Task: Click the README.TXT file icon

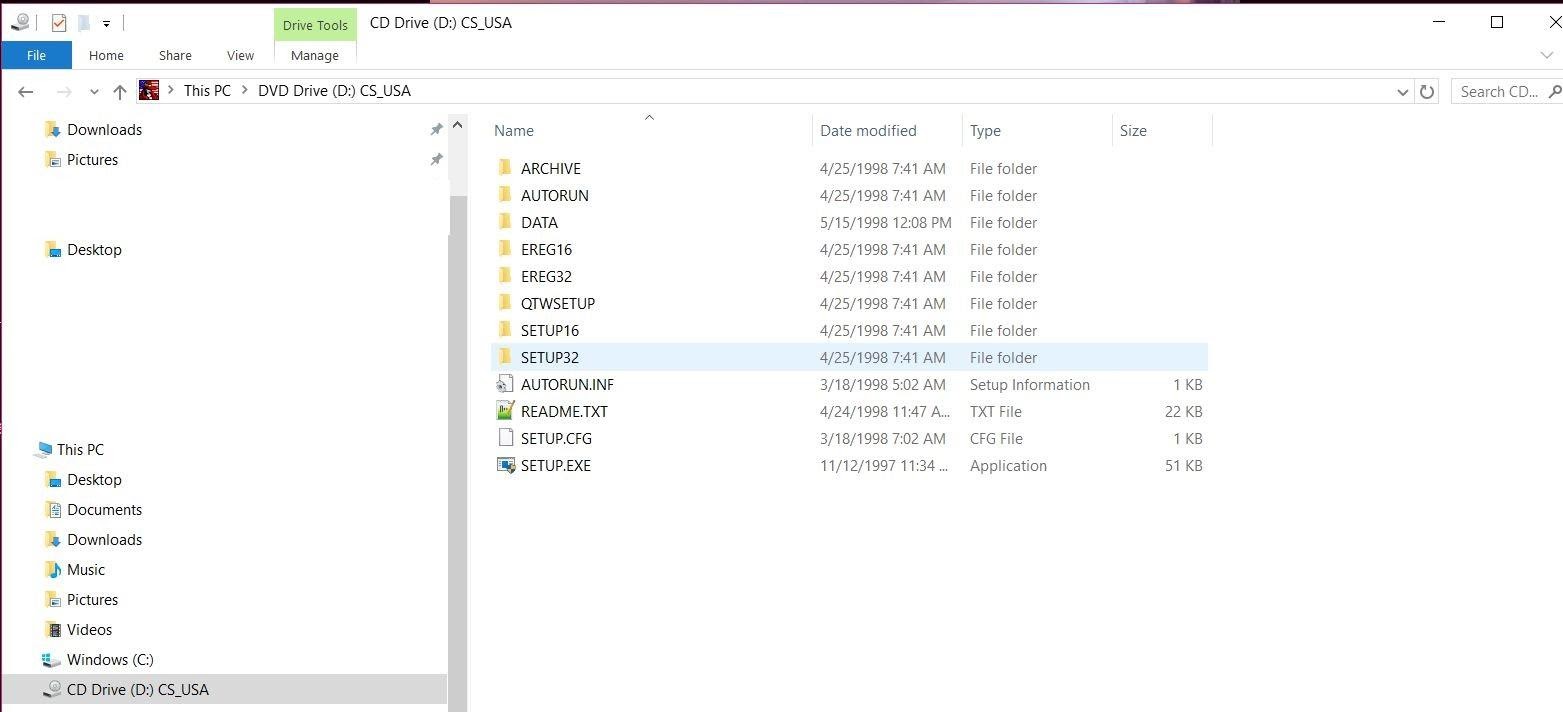Action: pos(506,411)
